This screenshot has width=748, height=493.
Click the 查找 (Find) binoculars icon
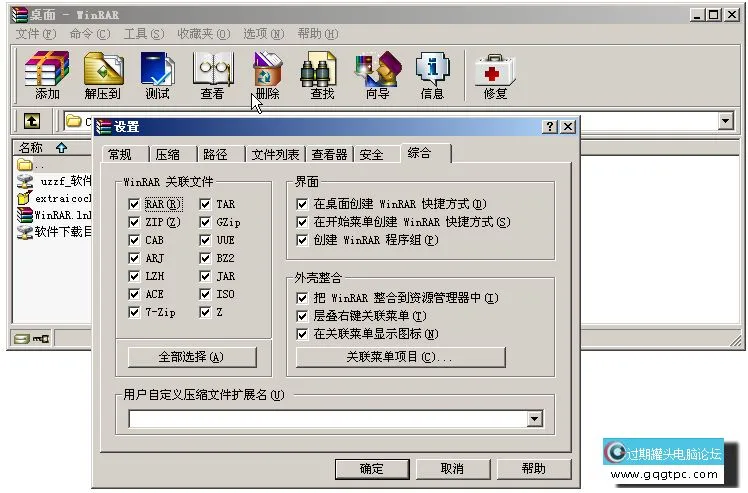(322, 75)
